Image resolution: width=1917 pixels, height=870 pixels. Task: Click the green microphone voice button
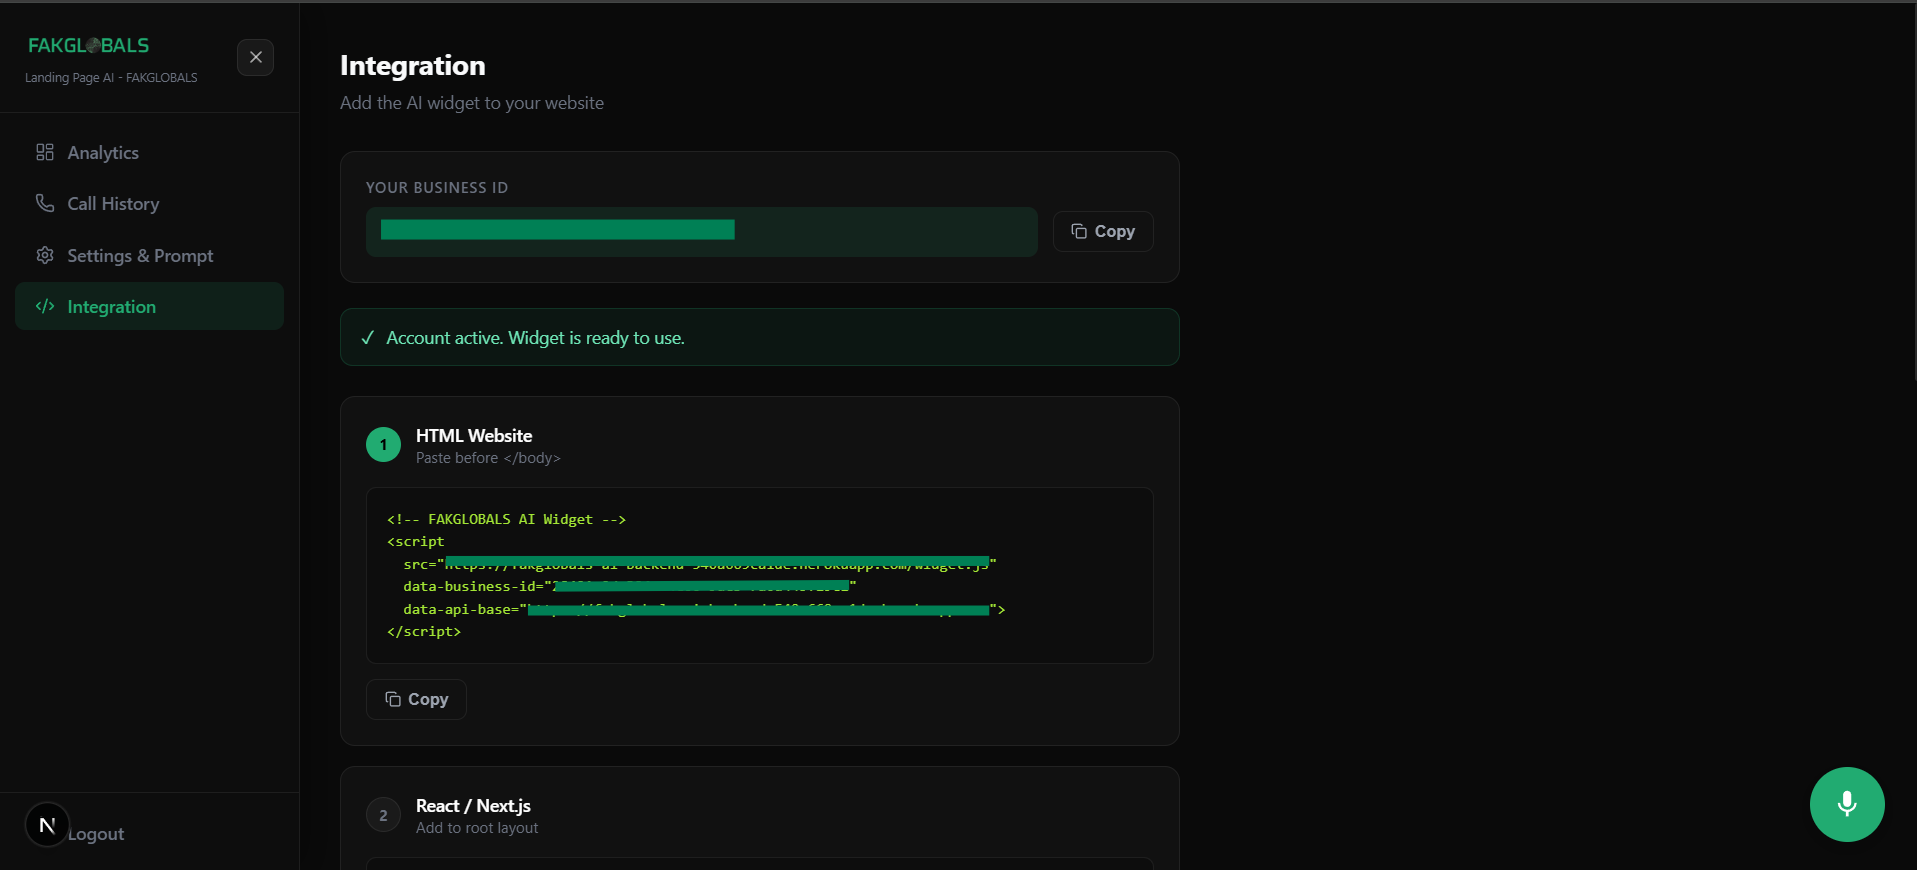(x=1847, y=804)
